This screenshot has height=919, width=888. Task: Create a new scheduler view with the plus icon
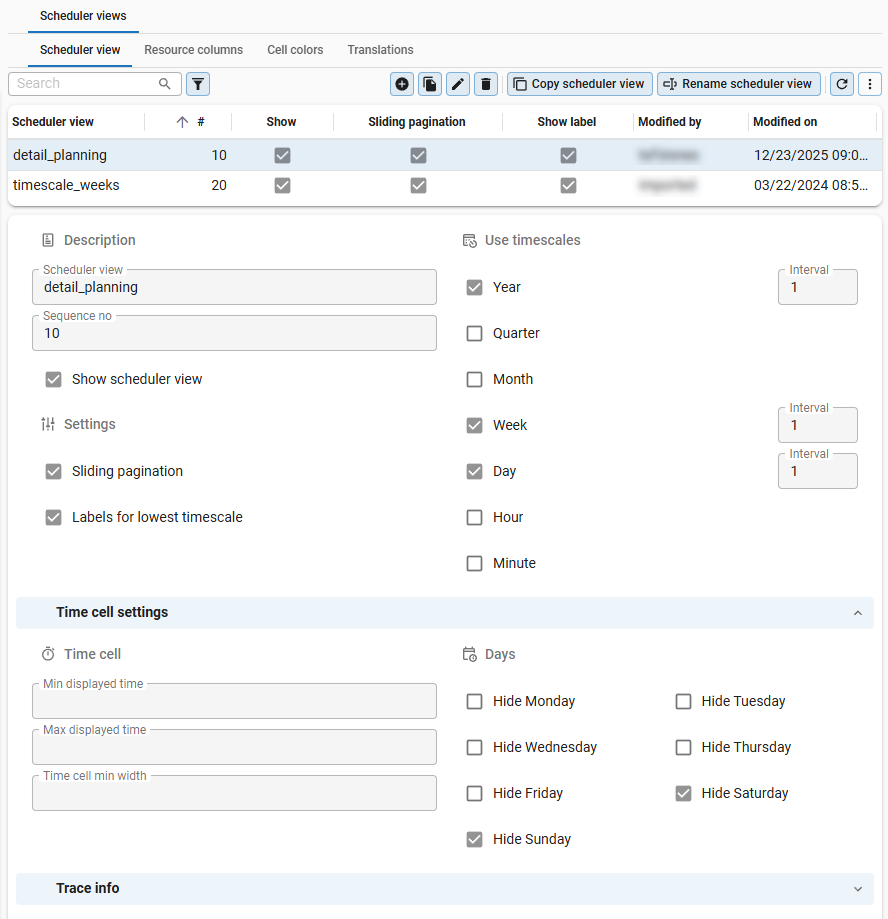(x=401, y=84)
